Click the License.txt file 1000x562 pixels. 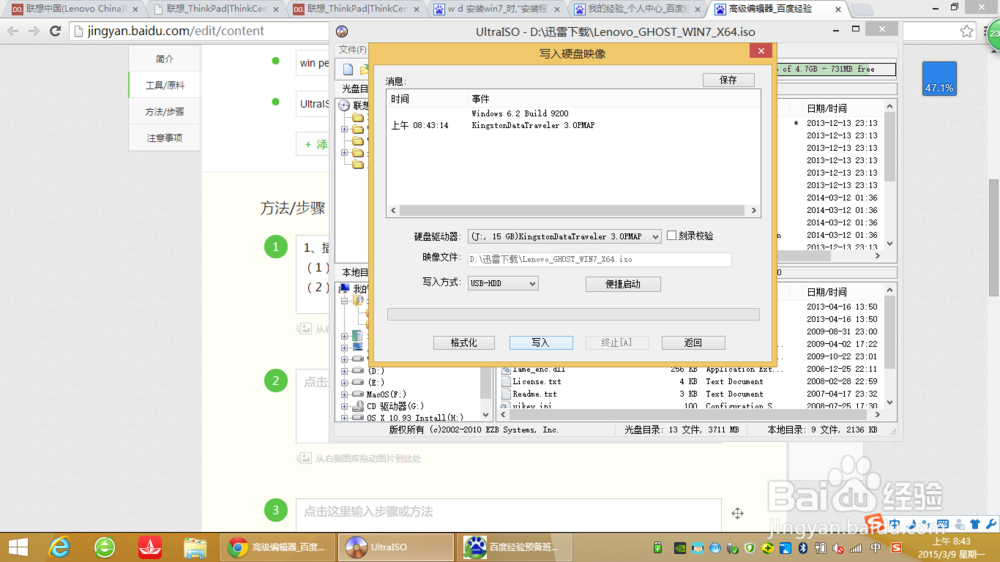click(536, 381)
